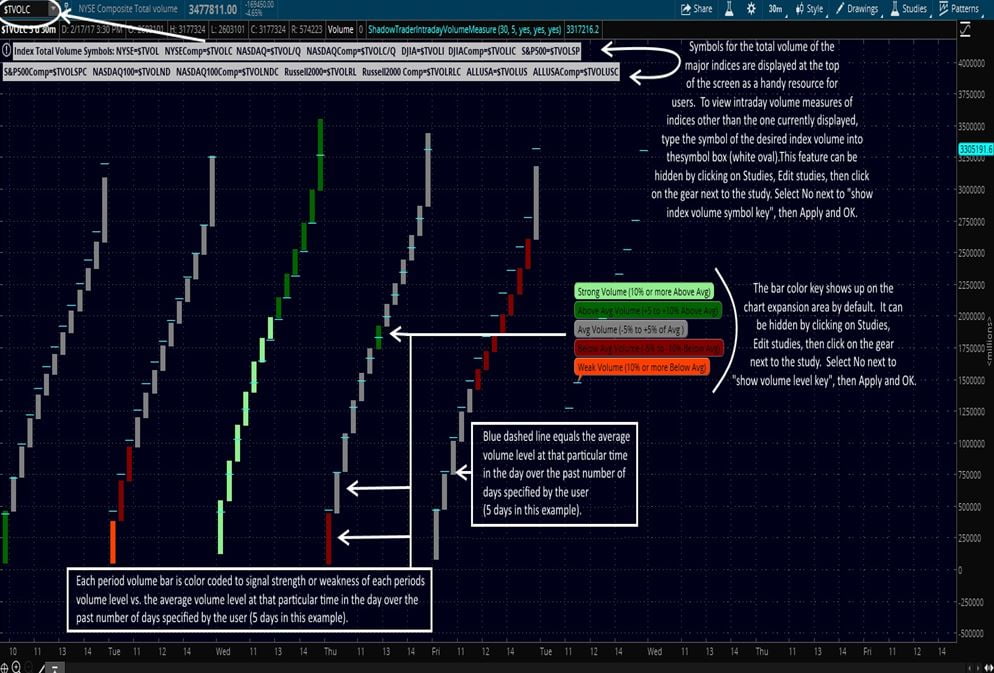Click the Share button in the toolbar
994x673 pixels.
(697, 9)
